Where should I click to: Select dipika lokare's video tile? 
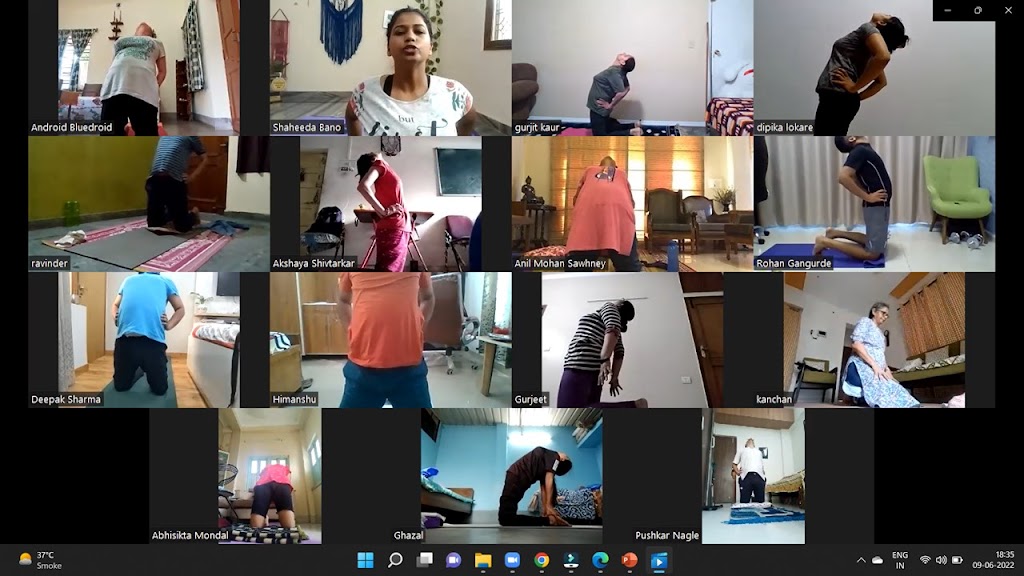click(874, 67)
